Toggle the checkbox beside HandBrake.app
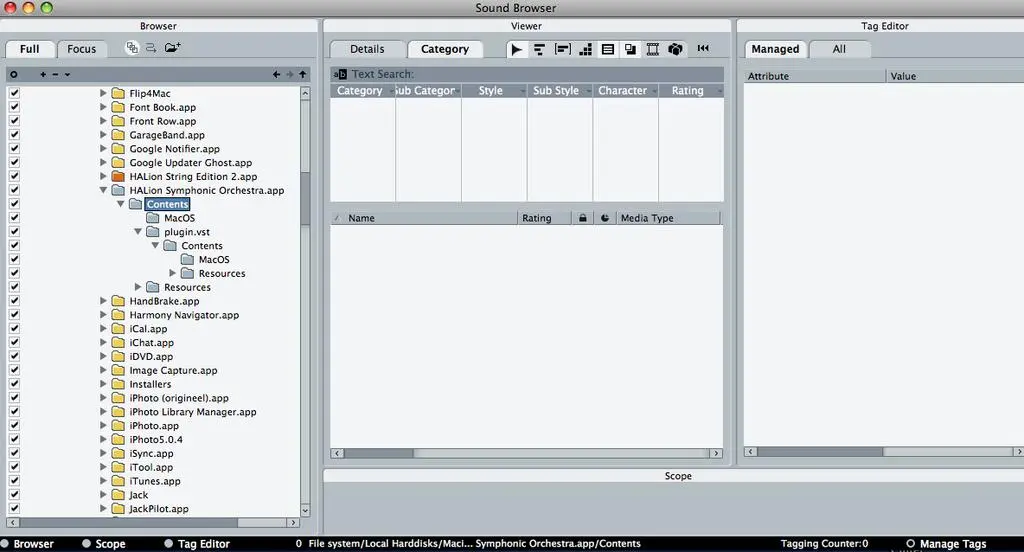Viewport: 1024px width, 552px height. [14, 301]
